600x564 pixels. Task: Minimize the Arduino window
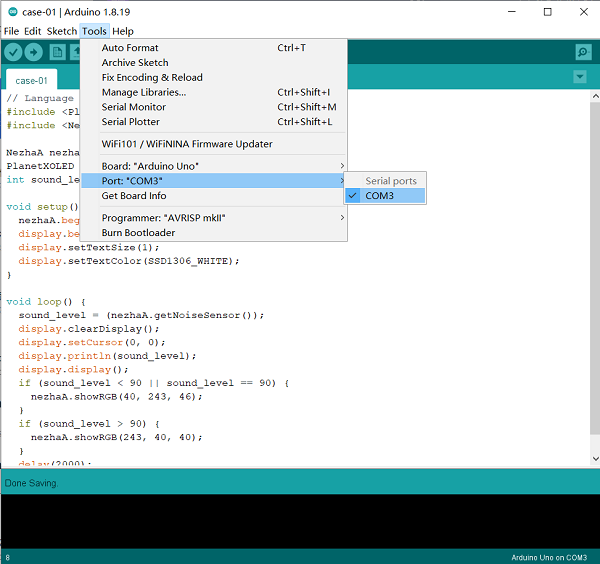[512, 12]
